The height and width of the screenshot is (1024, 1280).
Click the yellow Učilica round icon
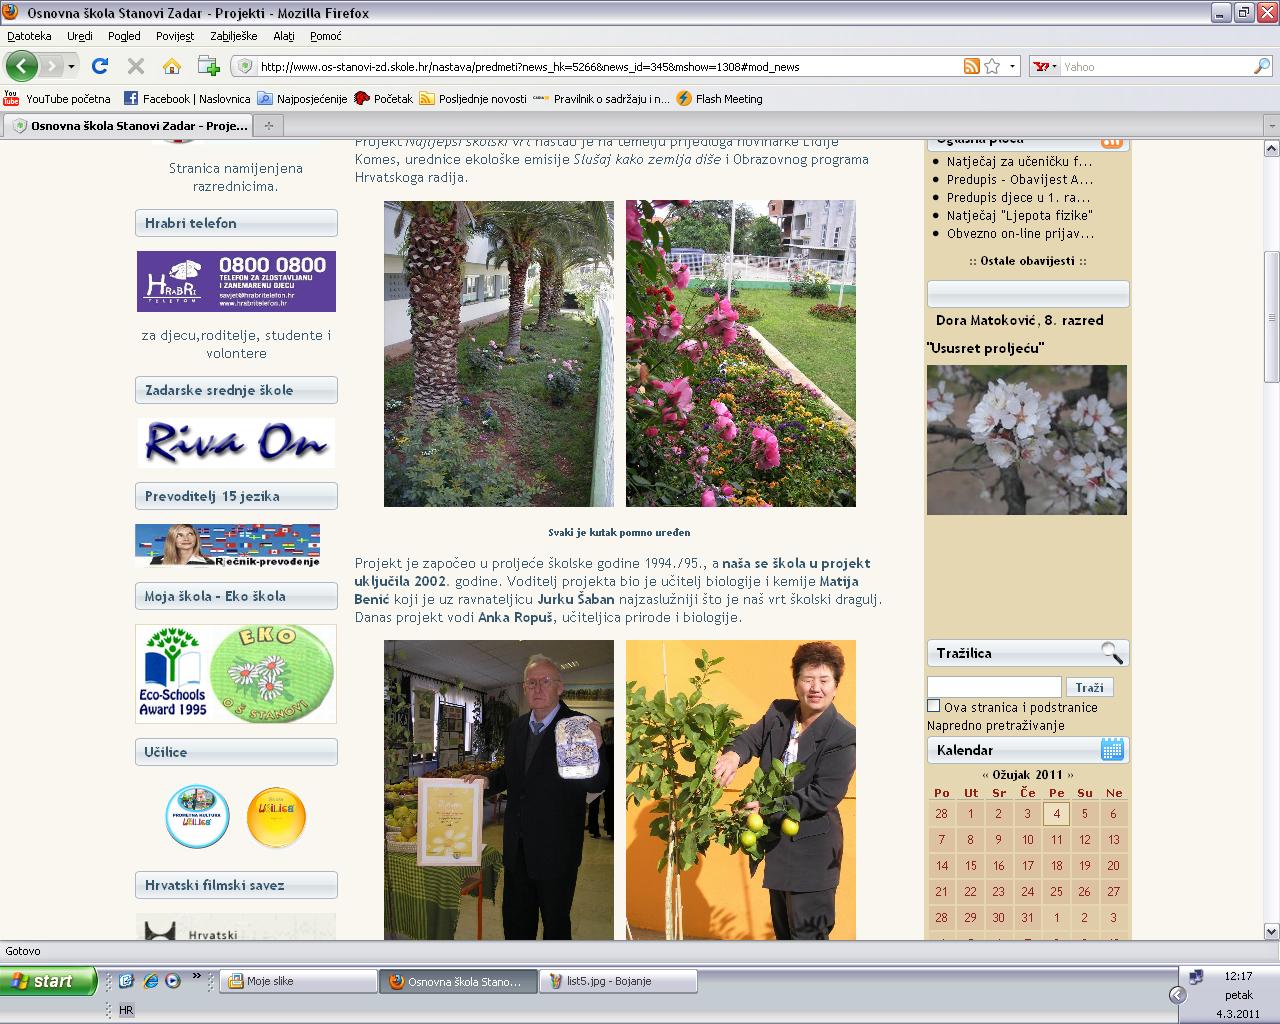click(276, 817)
